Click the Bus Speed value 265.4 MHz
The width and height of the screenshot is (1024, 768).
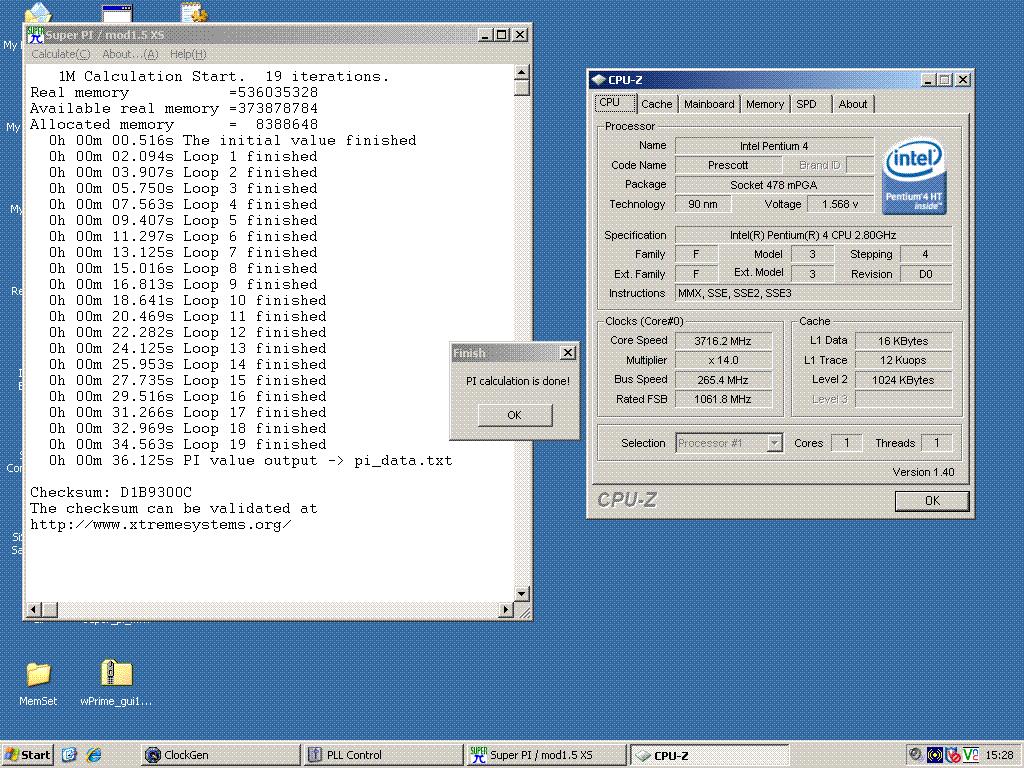coord(723,380)
